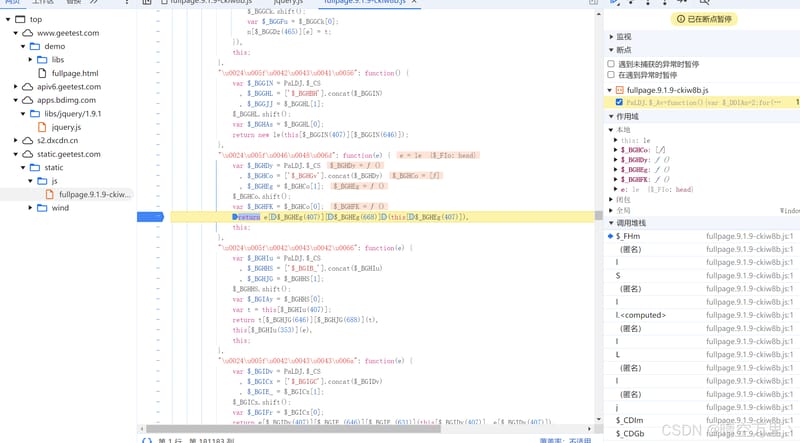The image size is (800, 443).
Task: Click the static folder icon
Action: (35, 167)
